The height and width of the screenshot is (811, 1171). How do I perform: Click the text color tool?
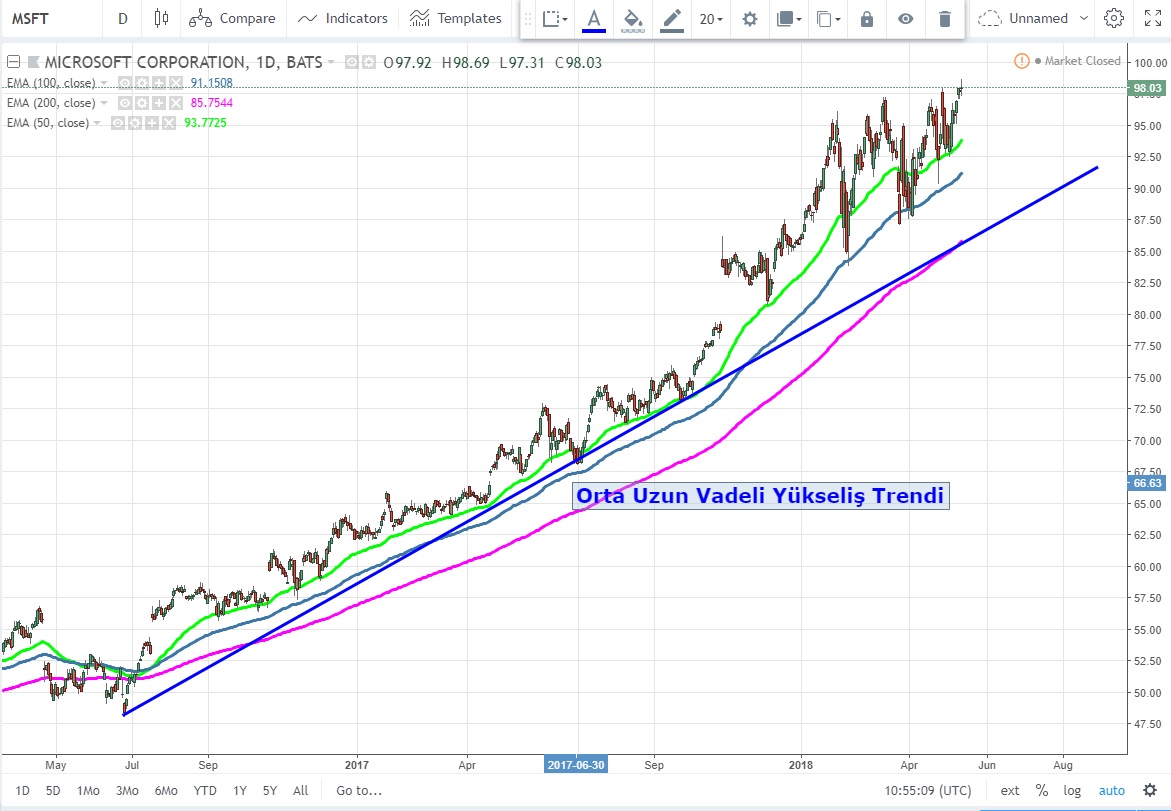pos(594,18)
